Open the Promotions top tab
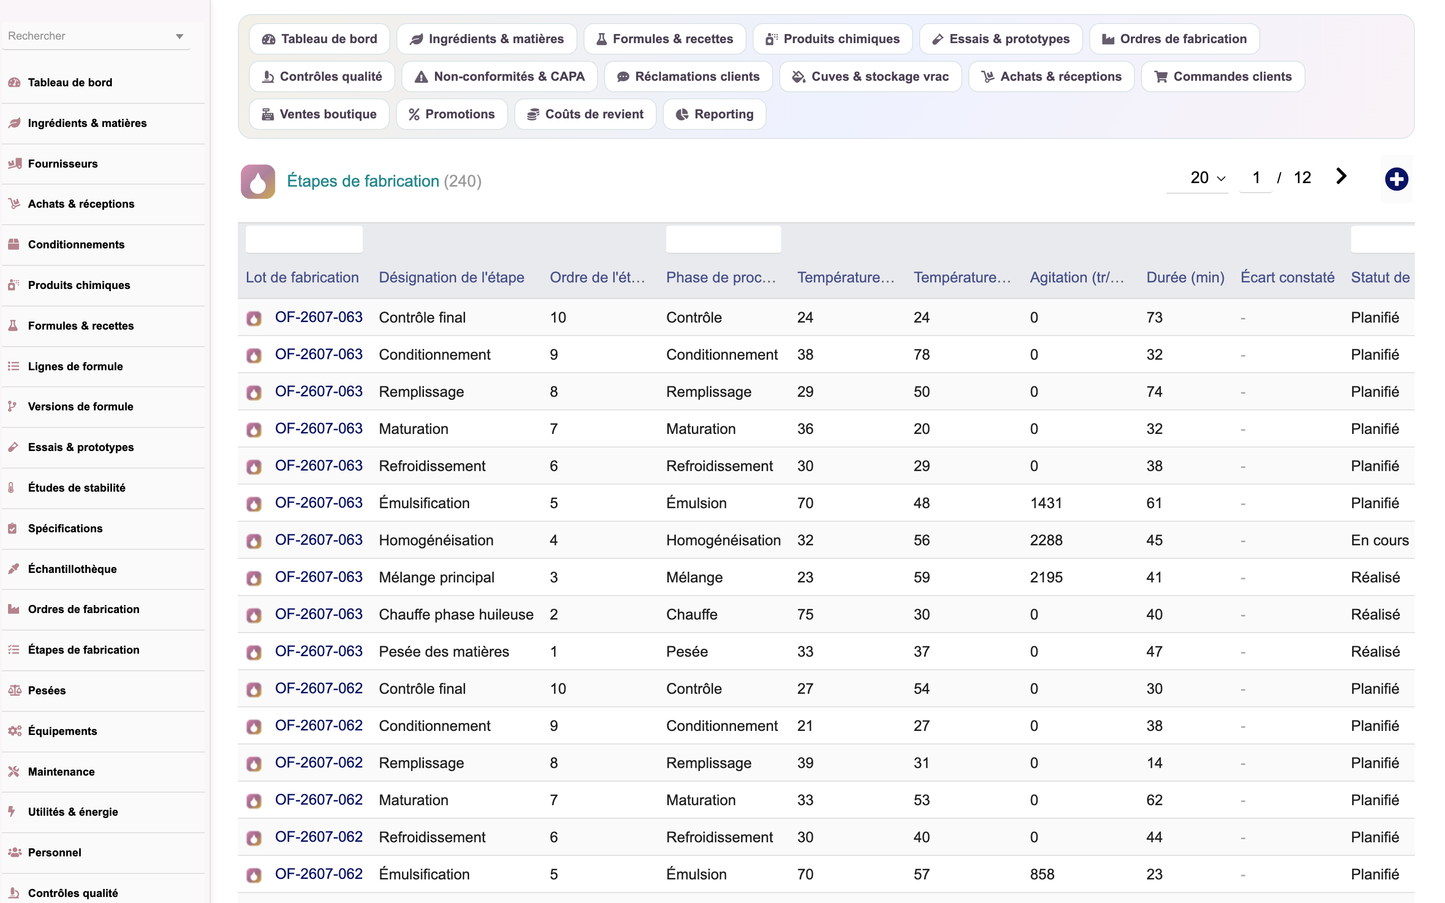1445x903 pixels. [x=452, y=114]
